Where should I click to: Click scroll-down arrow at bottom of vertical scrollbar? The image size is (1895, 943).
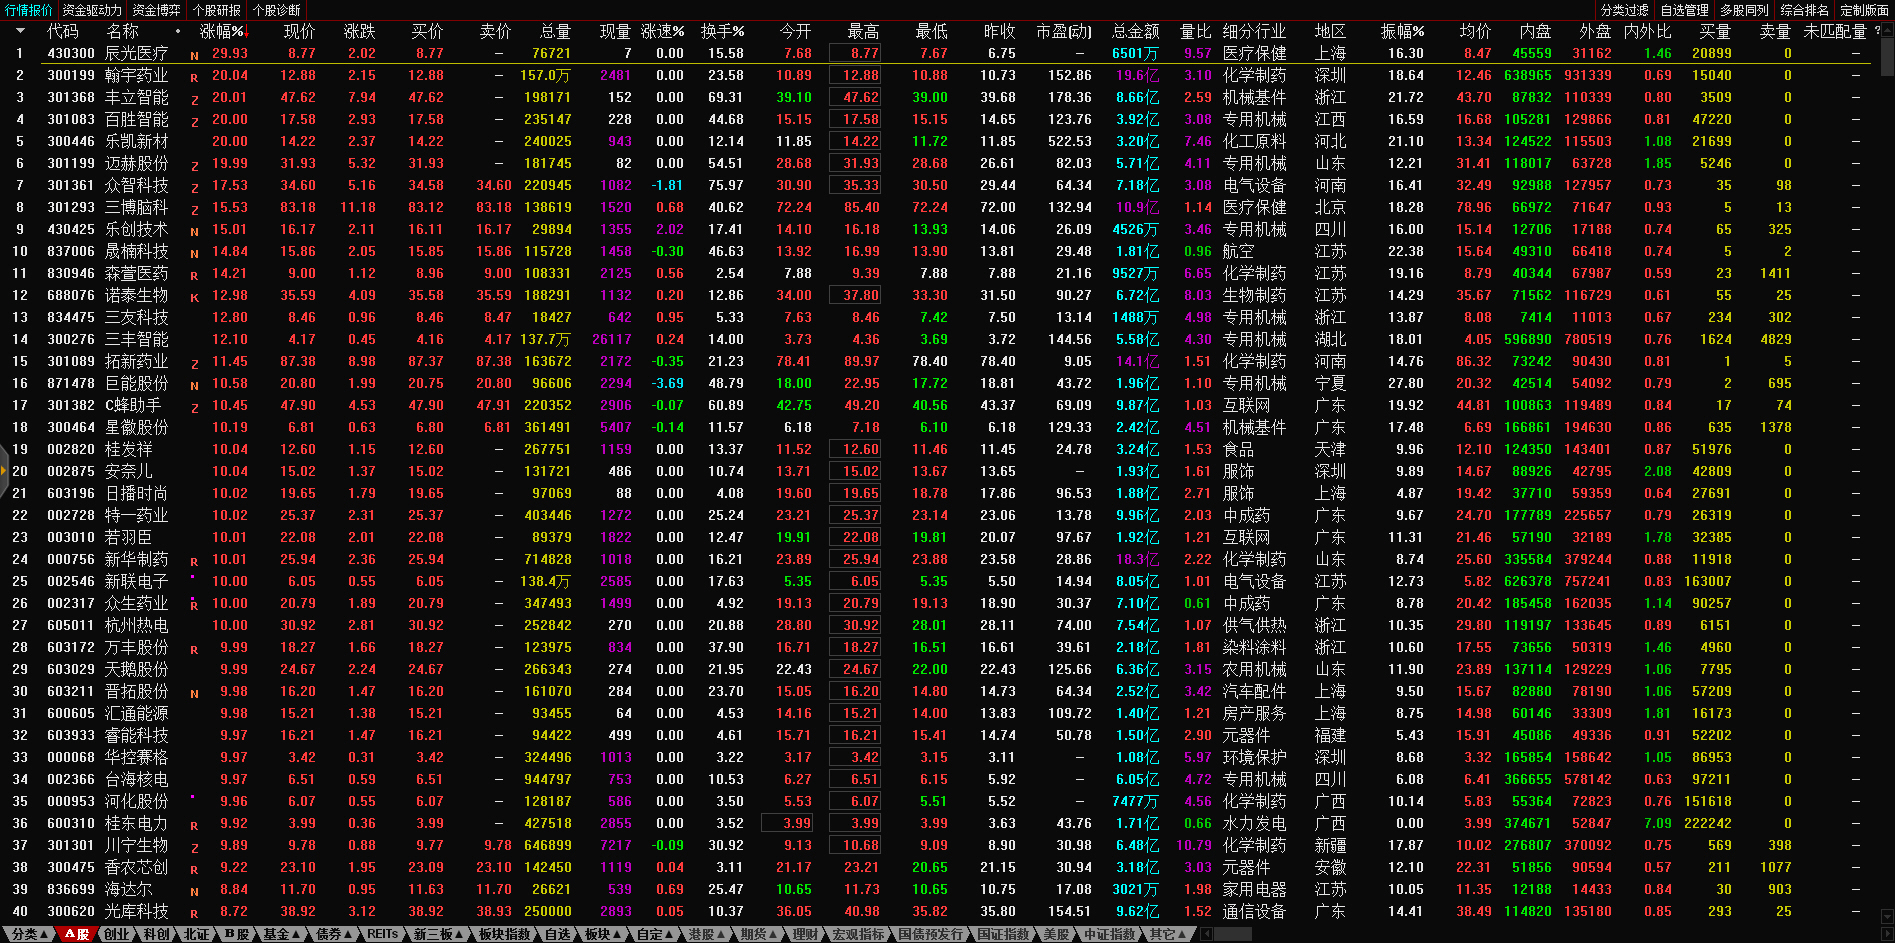(1887, 915)
